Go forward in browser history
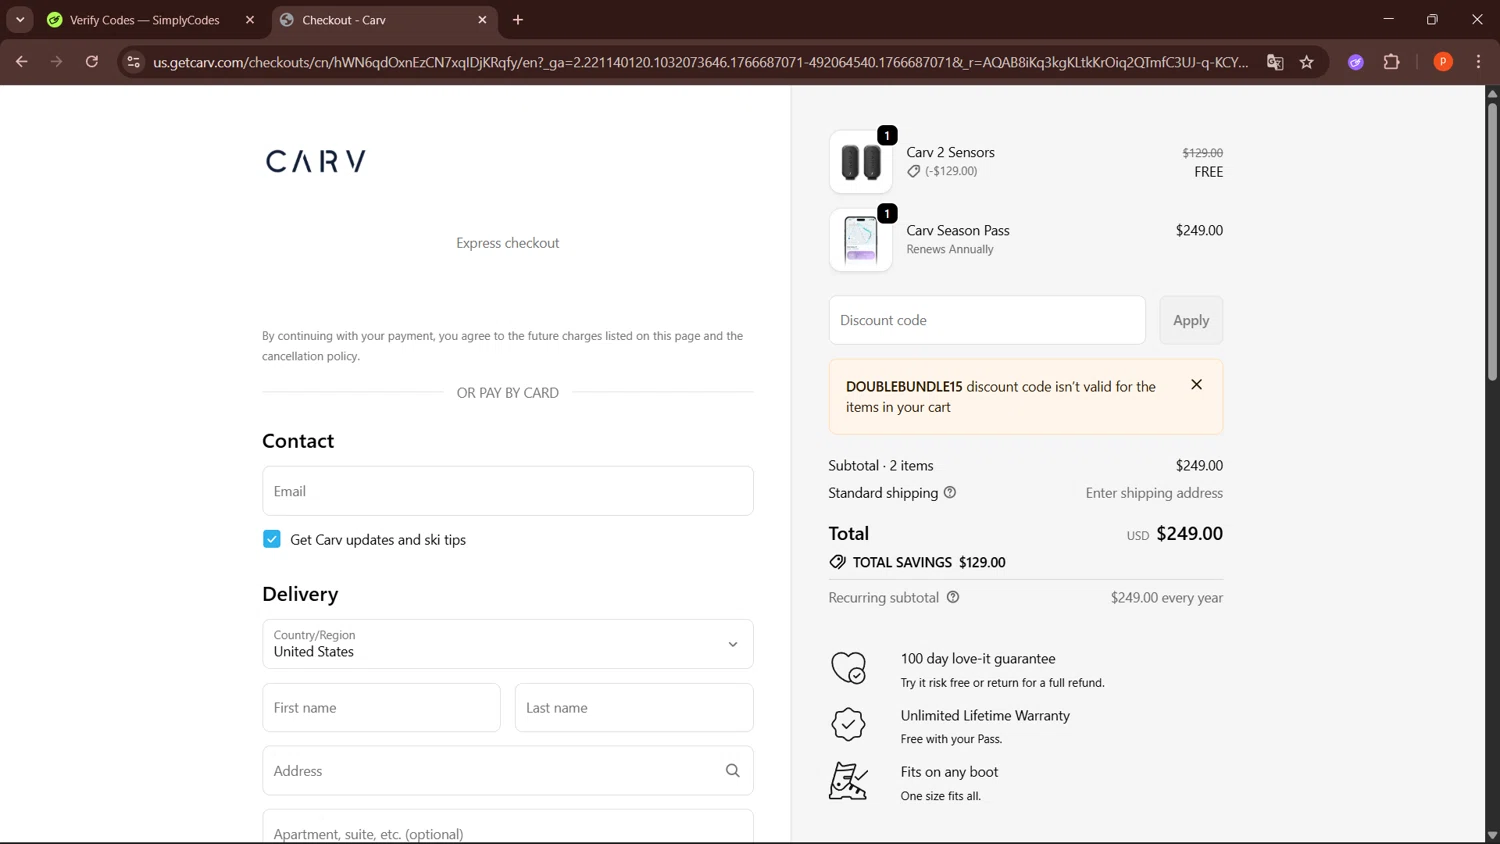 point(57,62)
